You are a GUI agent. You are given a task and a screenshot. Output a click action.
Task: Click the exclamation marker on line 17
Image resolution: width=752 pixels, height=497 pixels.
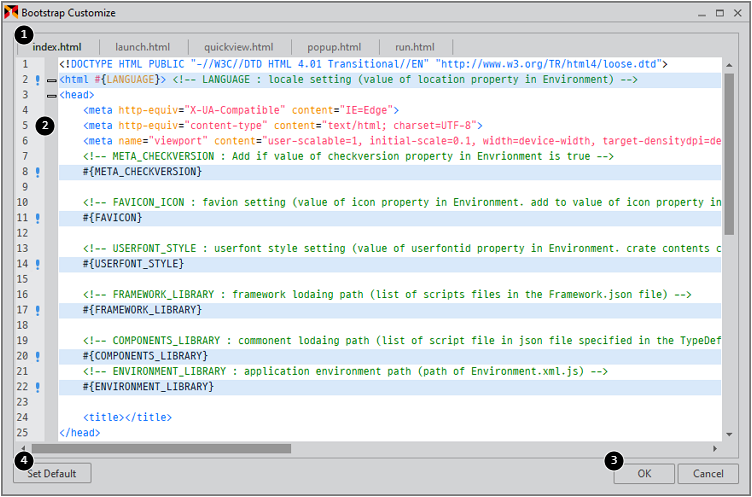(38, 310)
